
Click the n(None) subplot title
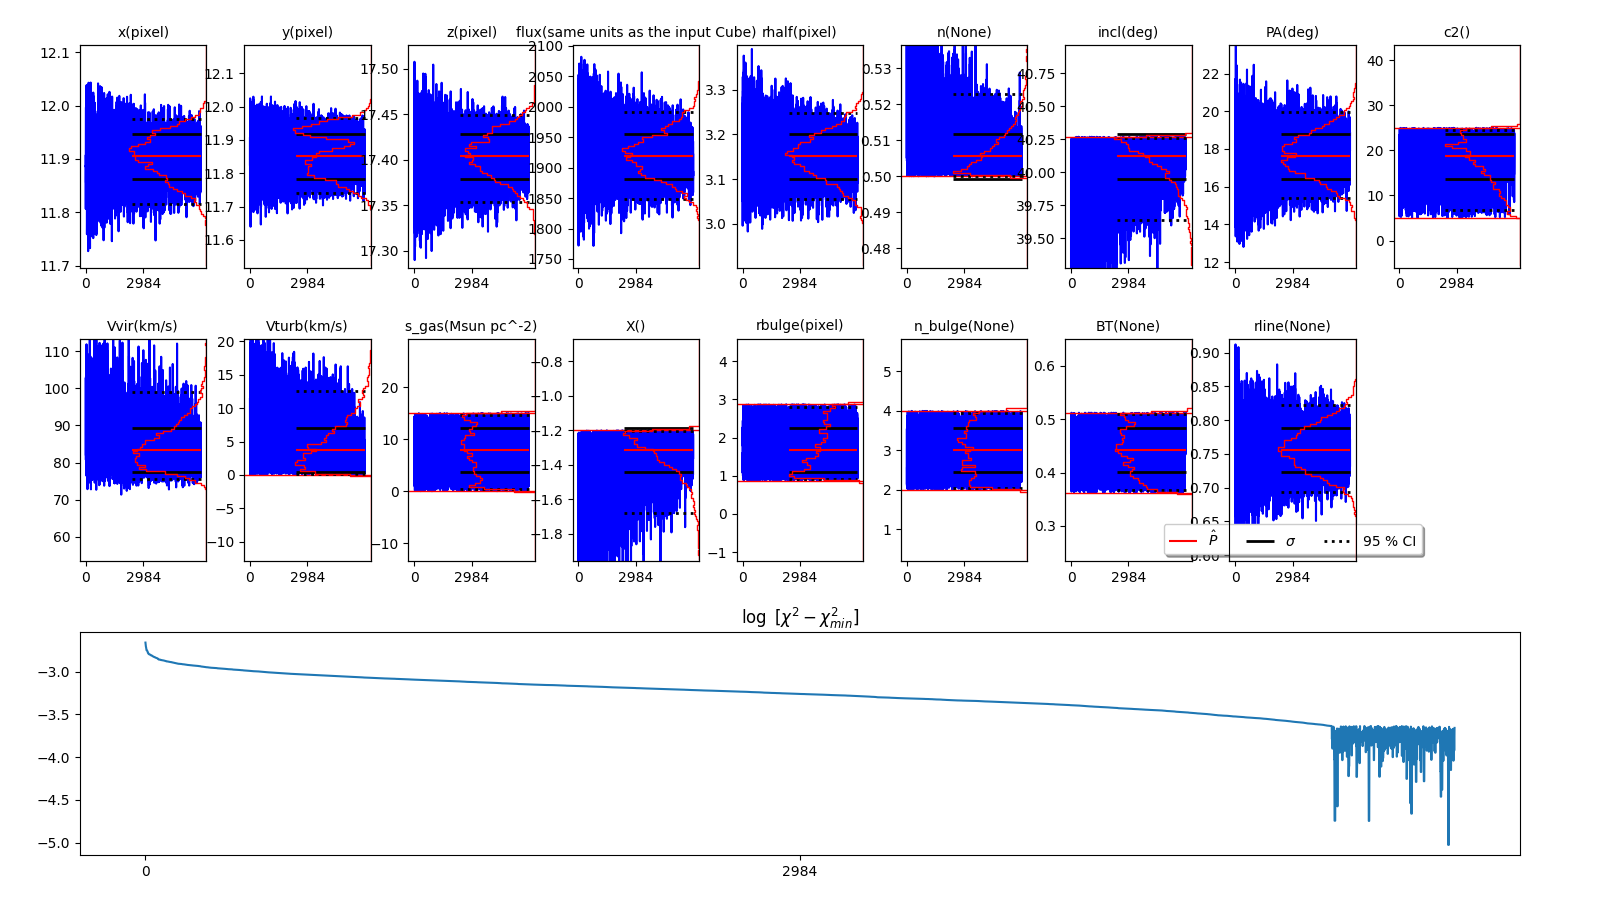coord(964,32)
